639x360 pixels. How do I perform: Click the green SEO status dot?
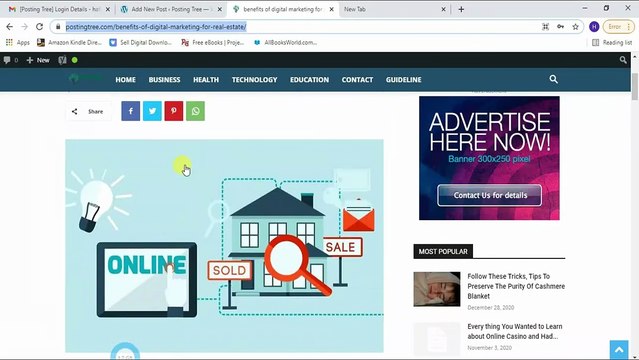click(x=75, y=60)
